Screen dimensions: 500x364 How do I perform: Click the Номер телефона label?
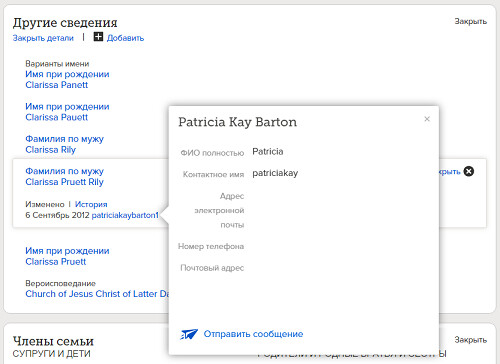211,247
